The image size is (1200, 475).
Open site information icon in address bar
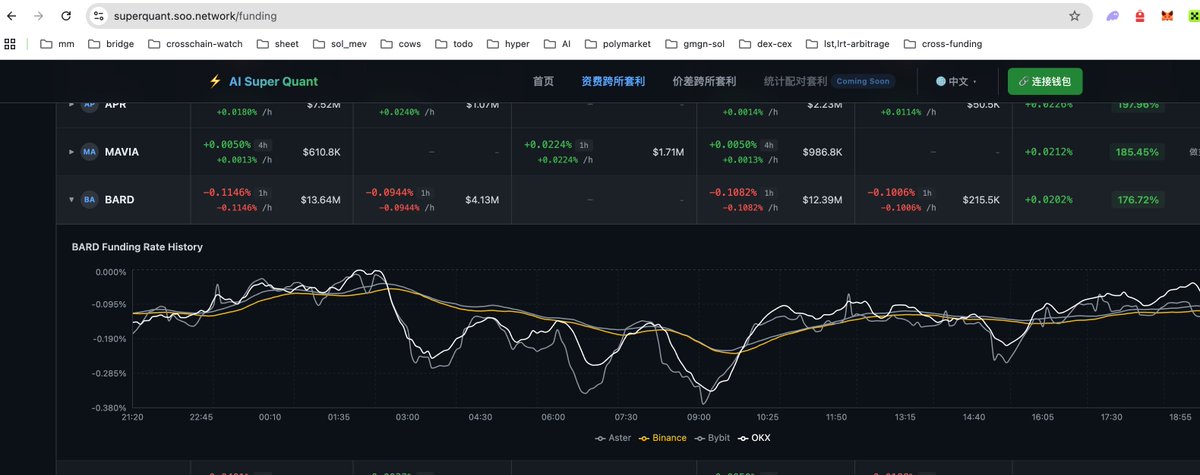click(x=98, y=16)
